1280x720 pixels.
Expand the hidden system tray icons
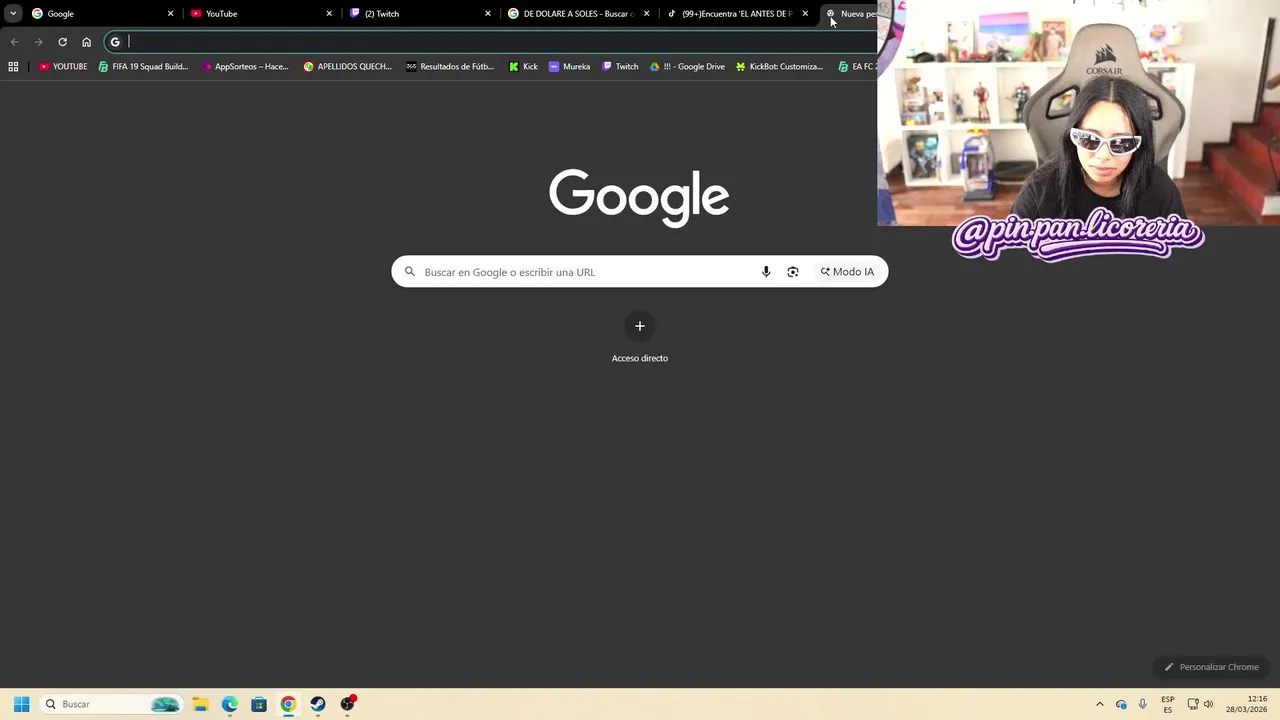click(x=1100, y=704)
